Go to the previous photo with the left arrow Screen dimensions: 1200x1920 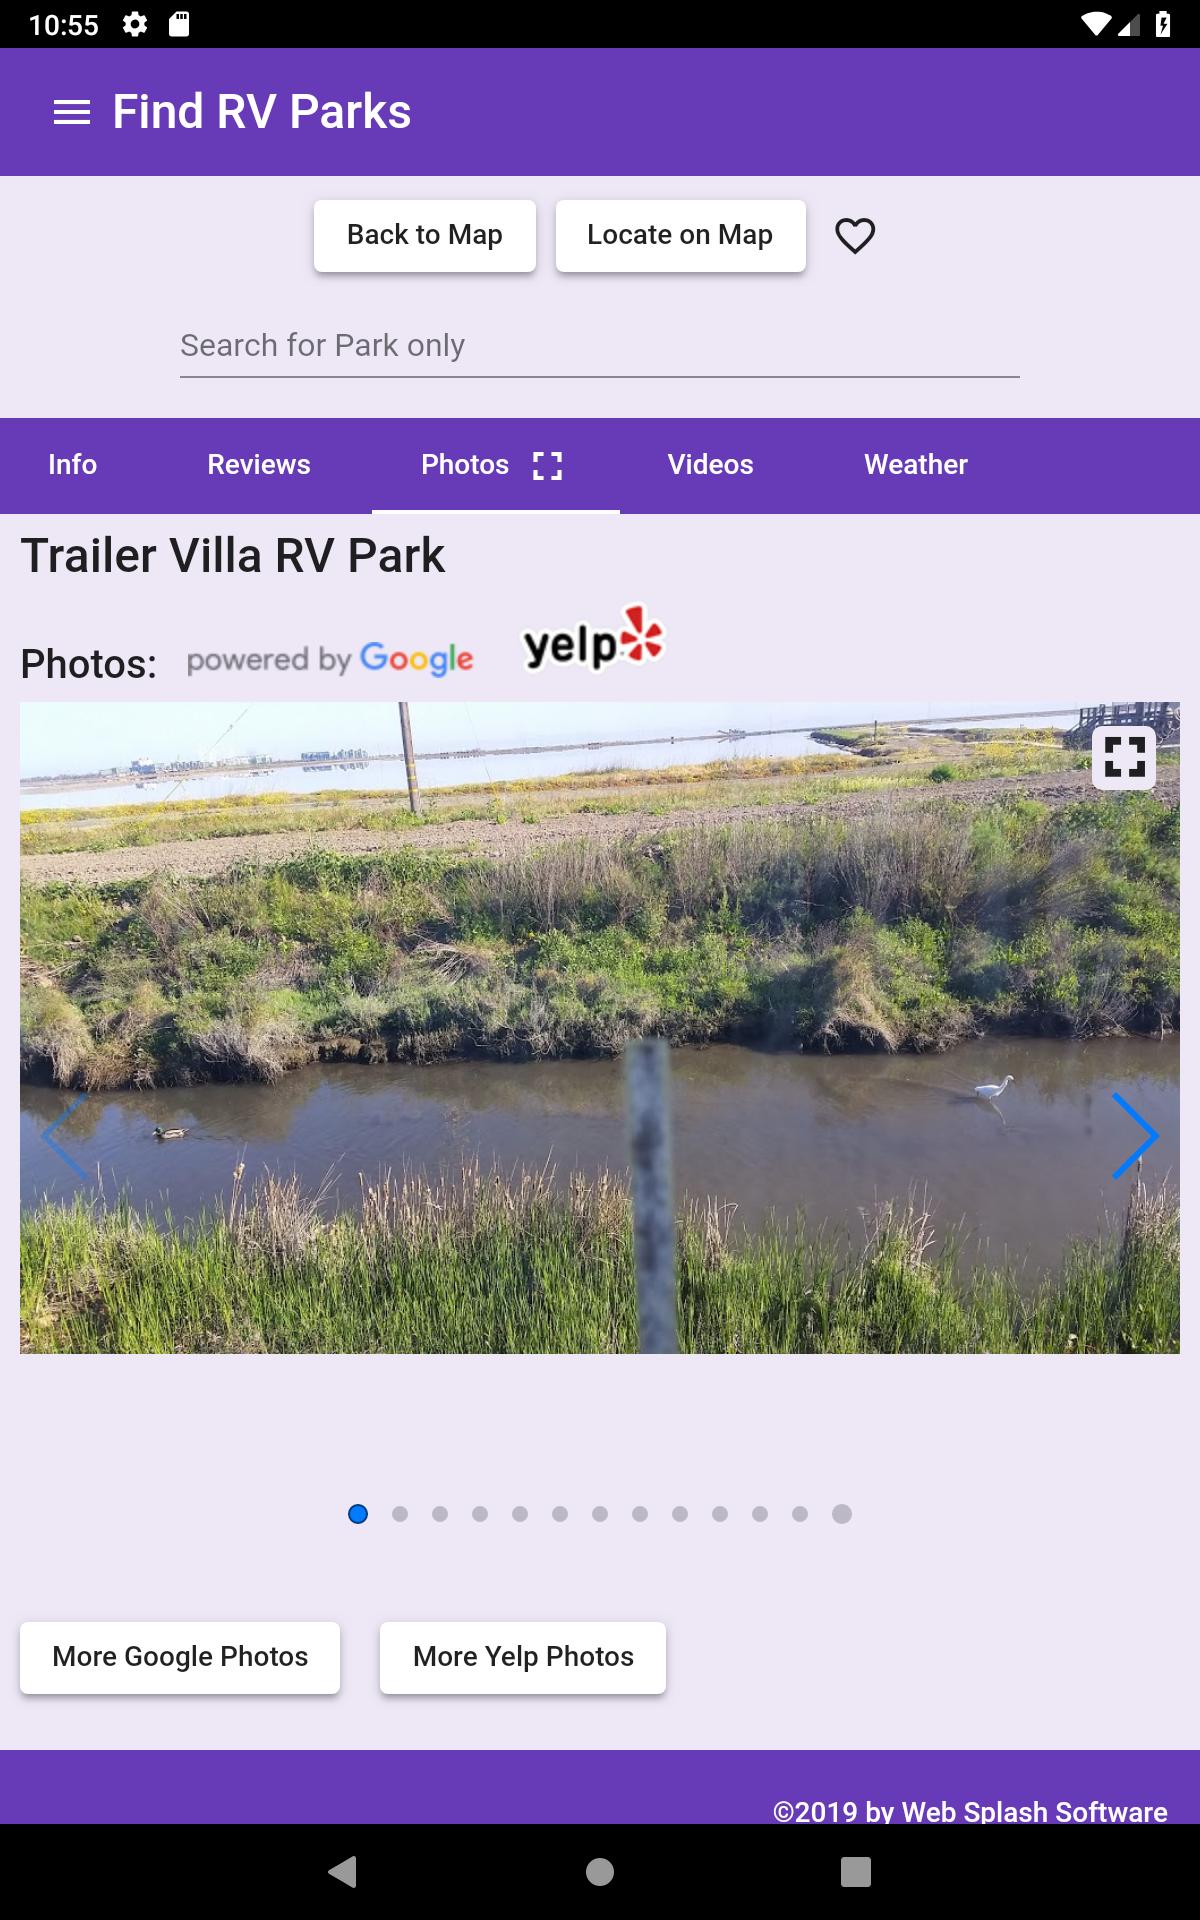coord(64,1135)
